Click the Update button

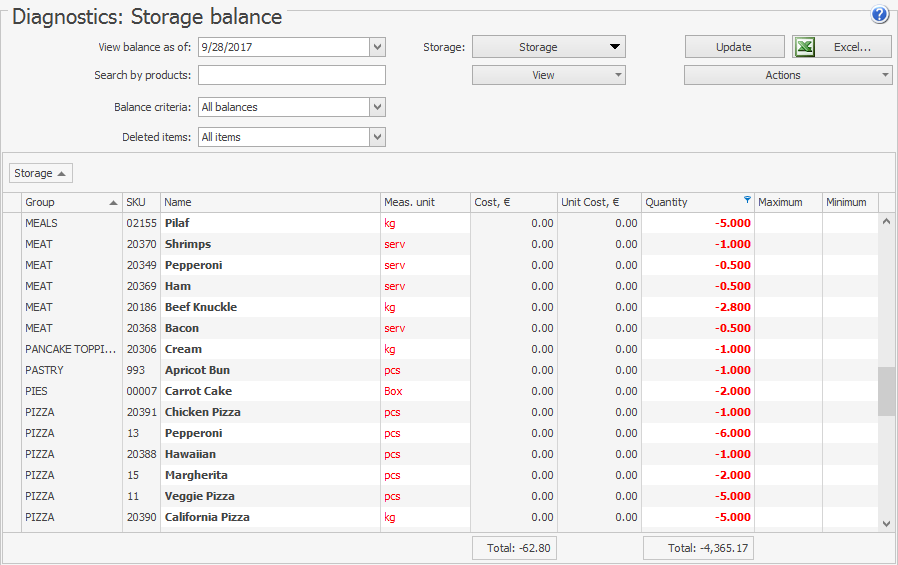click(734, 47)
